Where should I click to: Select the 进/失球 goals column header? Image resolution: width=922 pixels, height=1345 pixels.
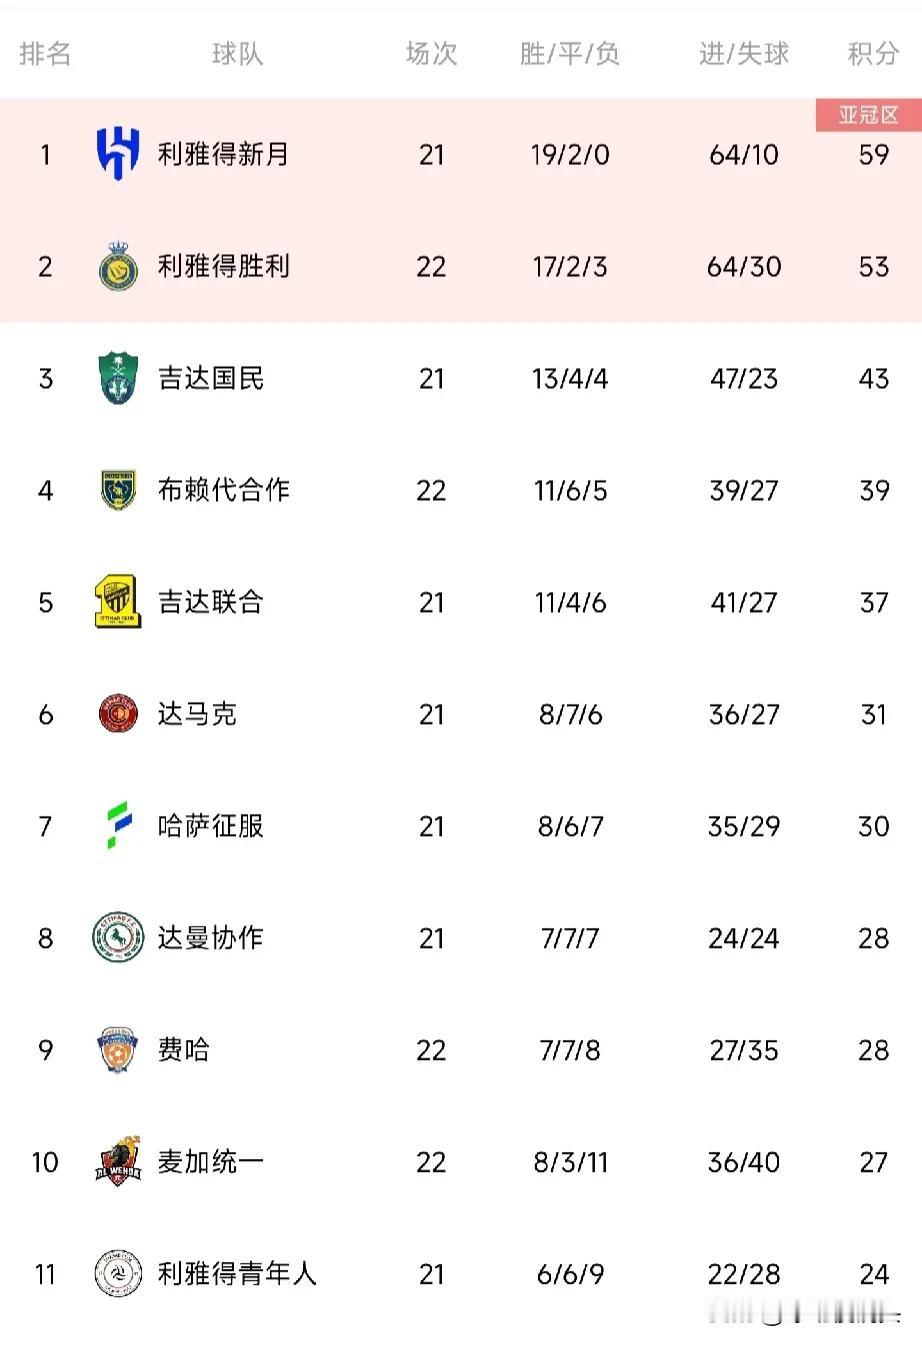tap(744, 54)
